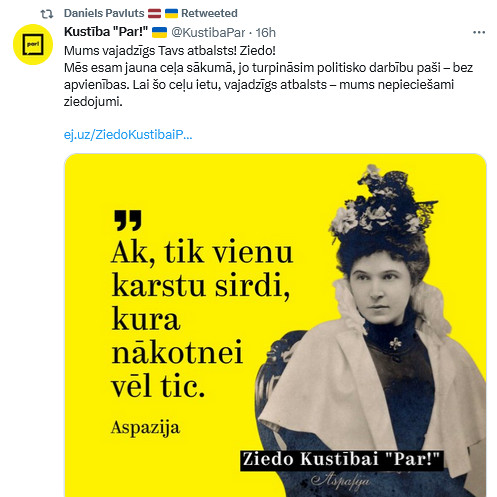Click the tweet line ending with ziedojumi
This screenshot has width=497, height=497.
[93, 101]
